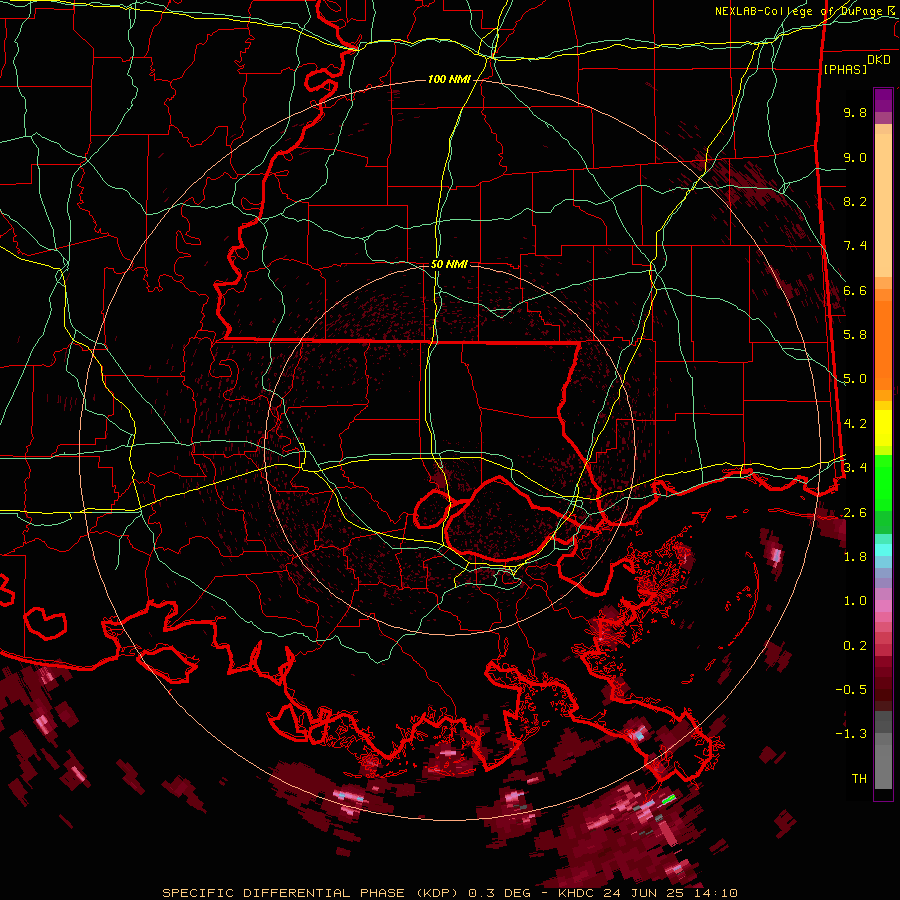This screenshot has width=900, height=900.
Task: Click the 5.0 value on the color scale
Action: [x=855, y=379]
